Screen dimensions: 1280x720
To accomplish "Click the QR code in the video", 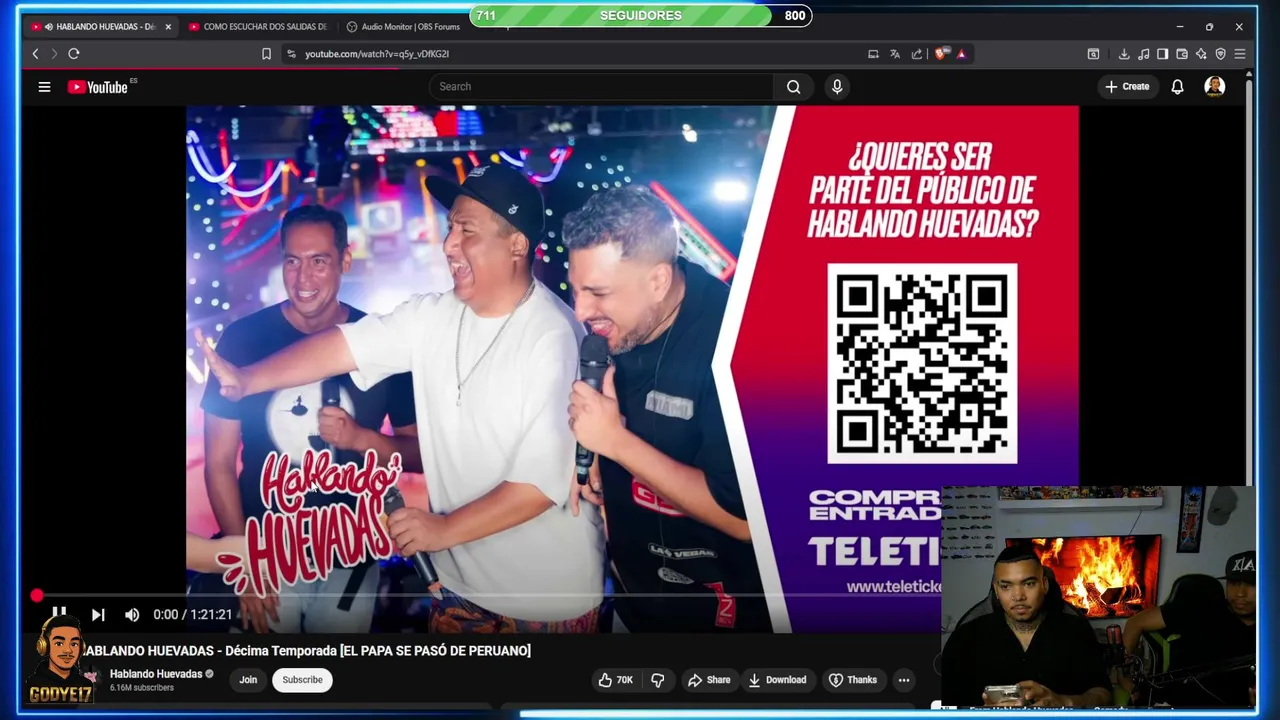I will coord(922,364).
